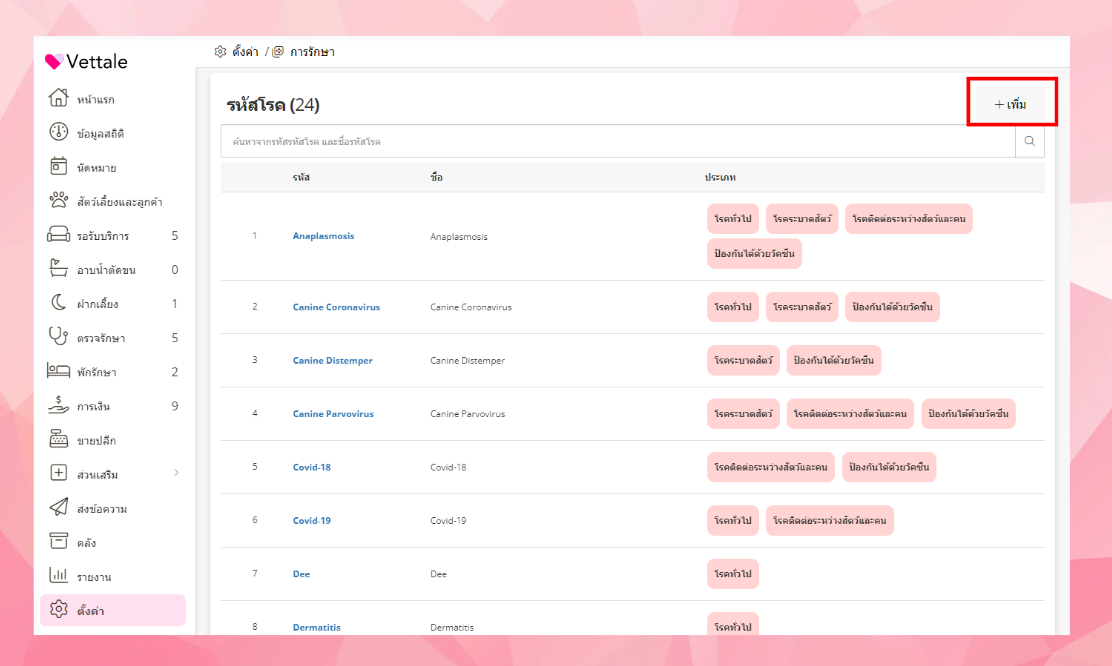Click the plus-box icon for ส่วนเสริม

click(x=58, y=472)
